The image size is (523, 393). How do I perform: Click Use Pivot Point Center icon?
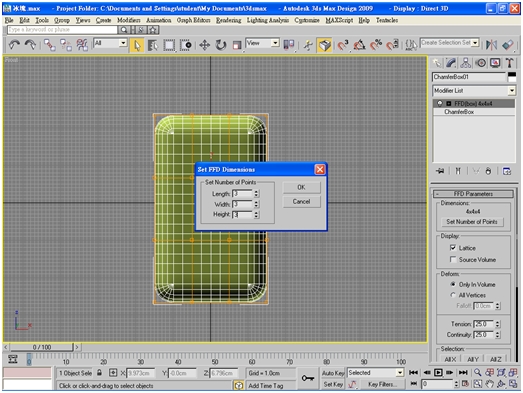coord(289,45)
